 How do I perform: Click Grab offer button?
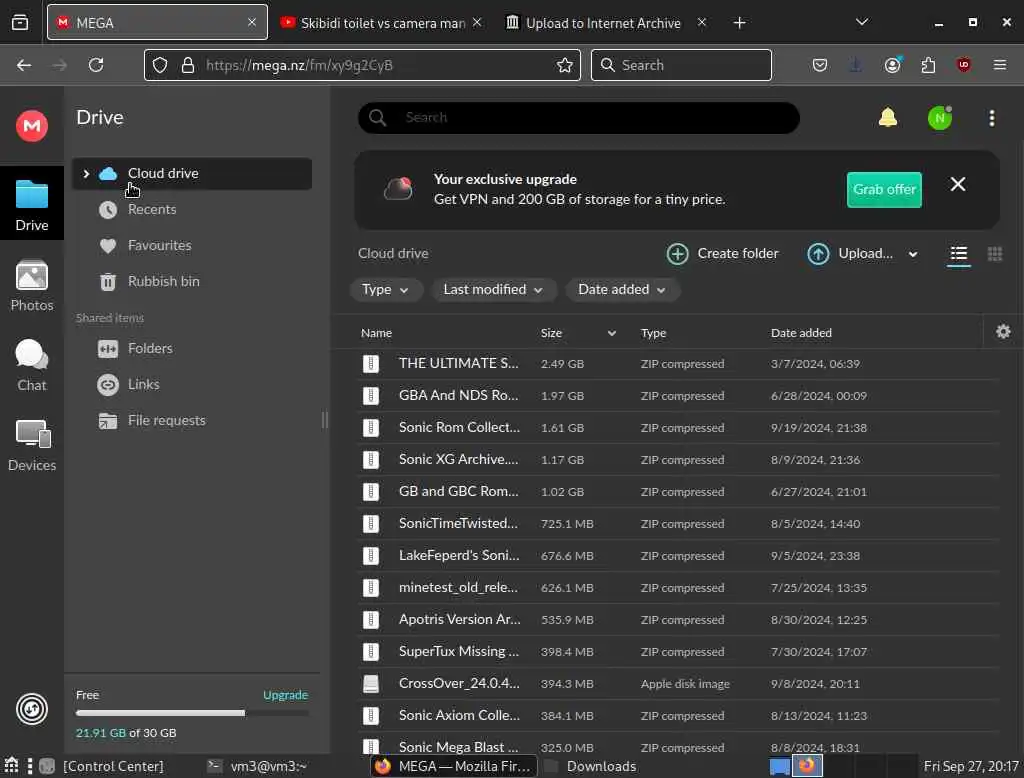coord(884,189)
